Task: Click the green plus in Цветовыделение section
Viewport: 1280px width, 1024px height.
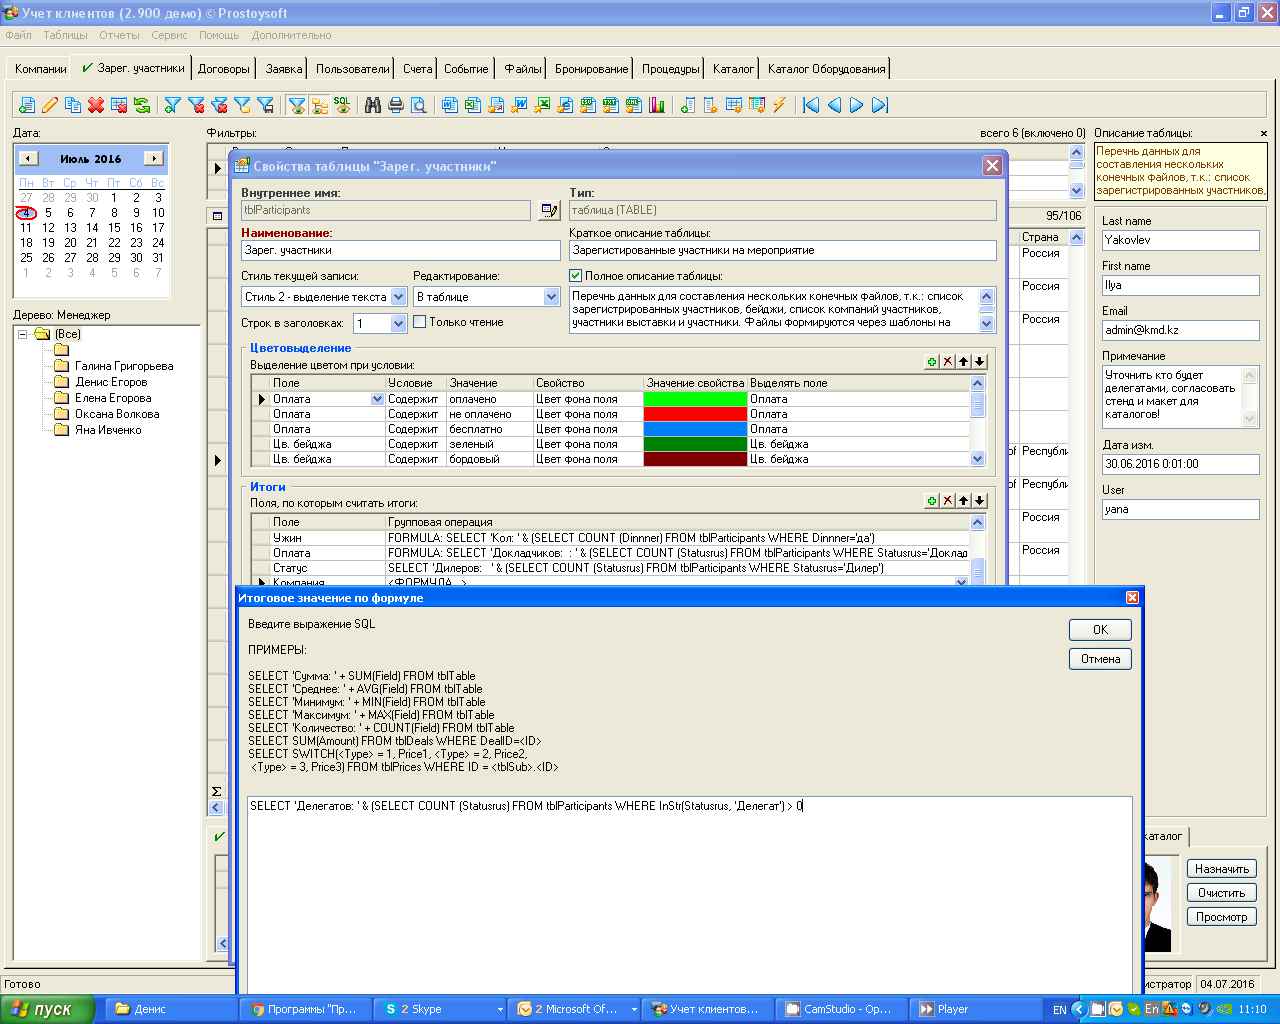Action: pyautogui.click(x=932, y=362)
